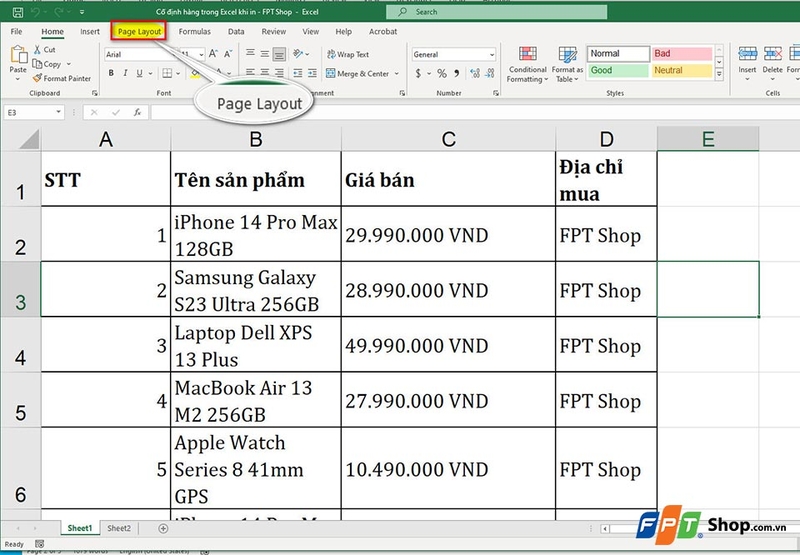Click the Orientation text angle icon

click(x=298, y=53)
